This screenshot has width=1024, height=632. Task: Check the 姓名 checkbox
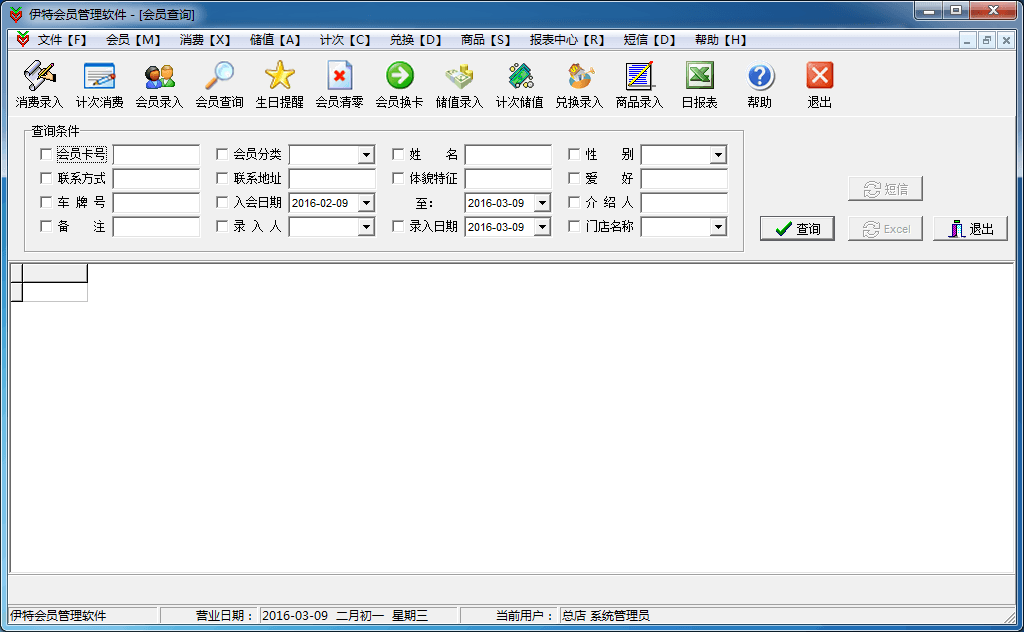[x=398, y=154]
